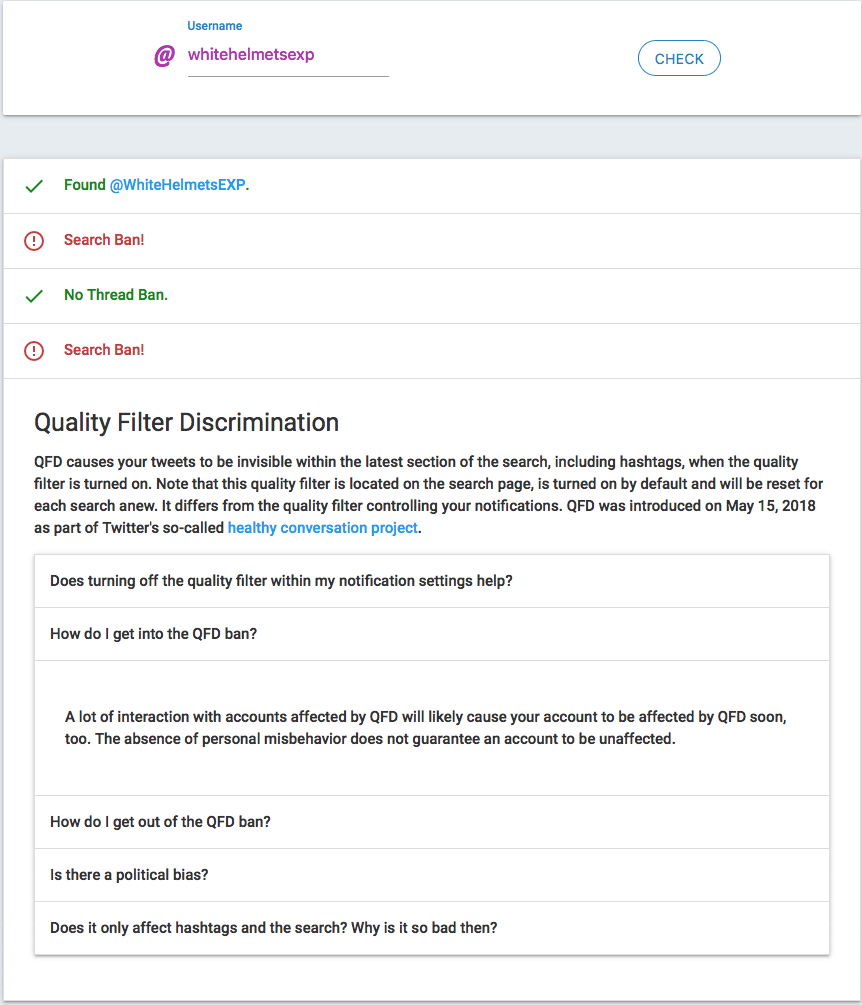Viewport: 862px width, 1005px height.
Task: Focus the Username input field
Action: click(x=288, y=55)
